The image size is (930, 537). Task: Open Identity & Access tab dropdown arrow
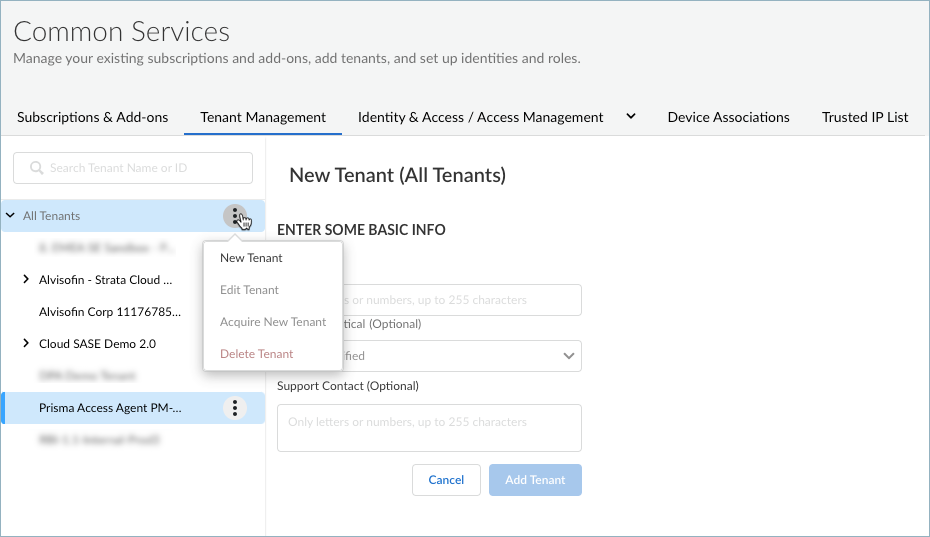tap(631, 117)
